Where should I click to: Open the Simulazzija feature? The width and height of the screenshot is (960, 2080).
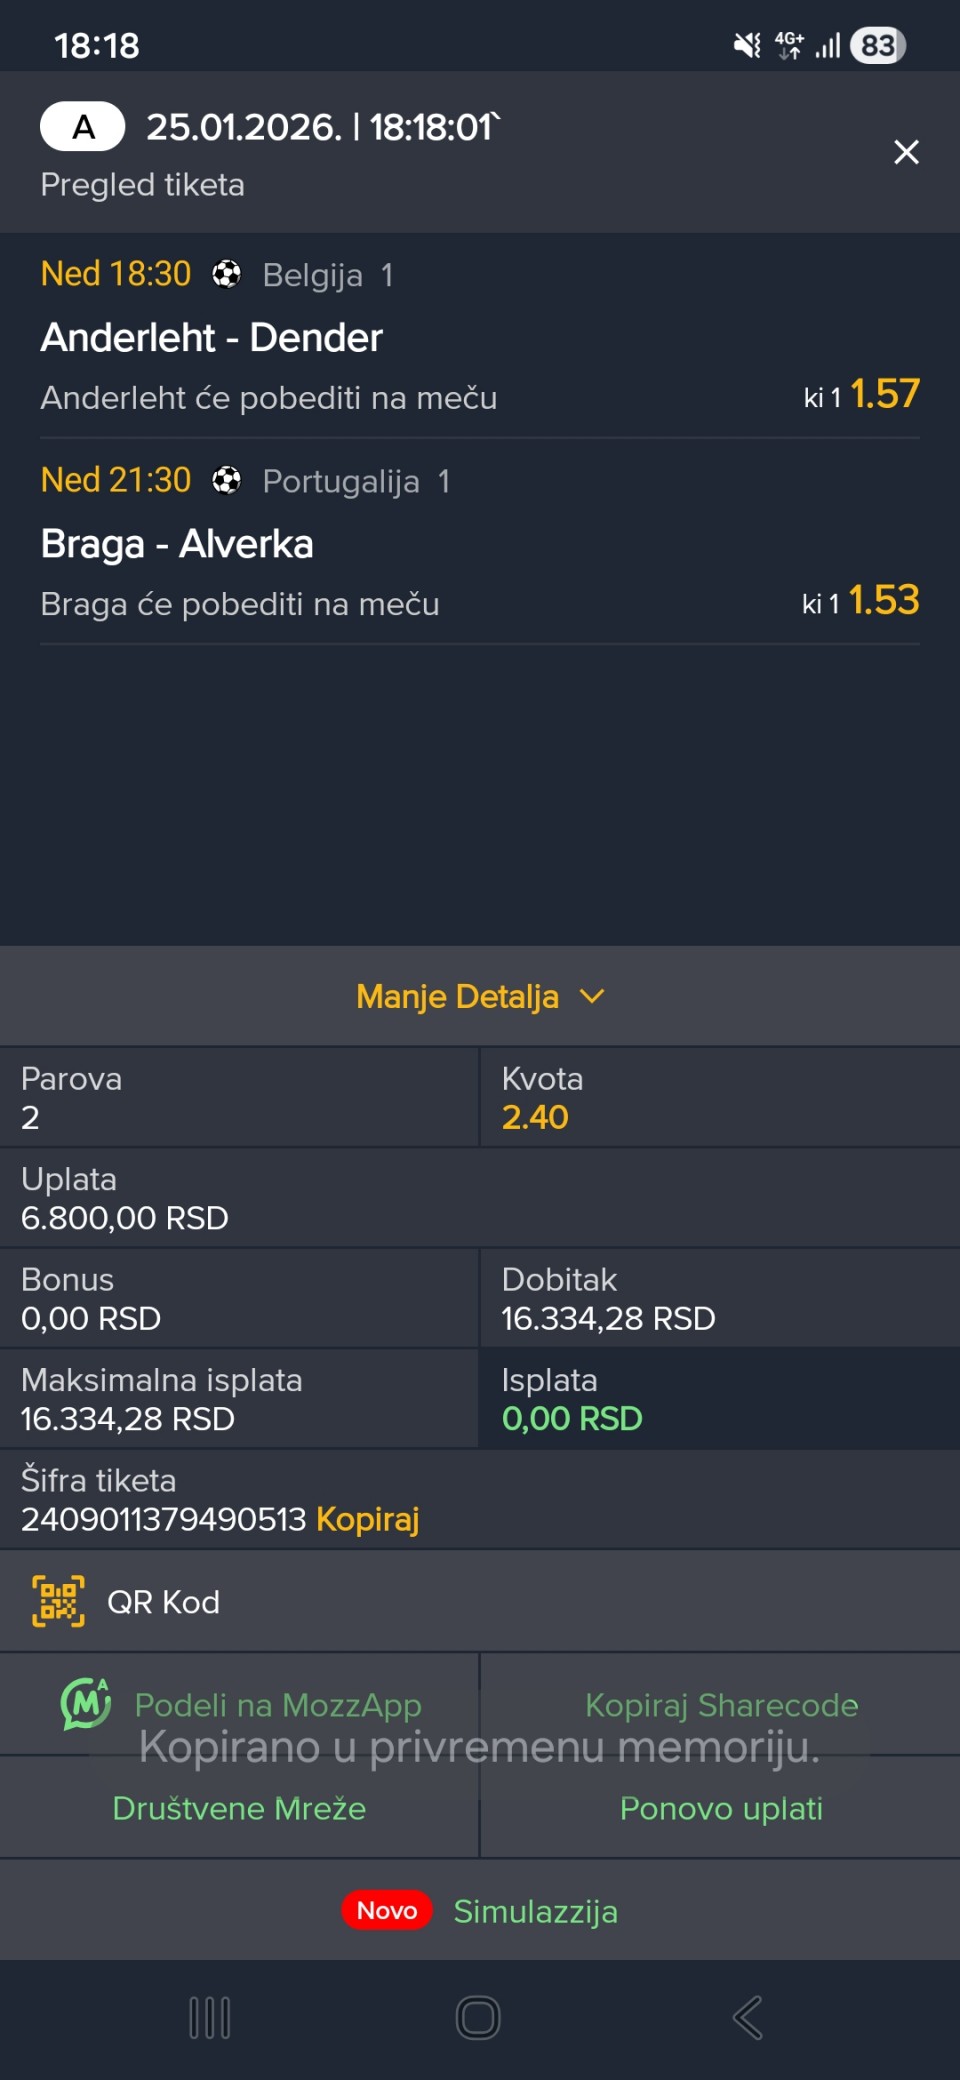click(535, 1911)
